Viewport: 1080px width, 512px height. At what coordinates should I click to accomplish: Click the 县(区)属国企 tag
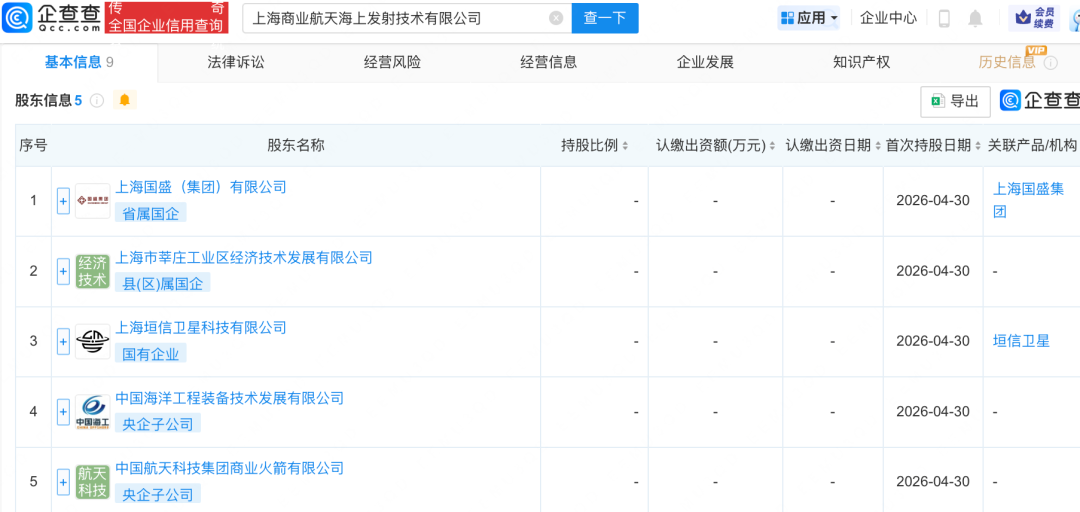[163, 284]
